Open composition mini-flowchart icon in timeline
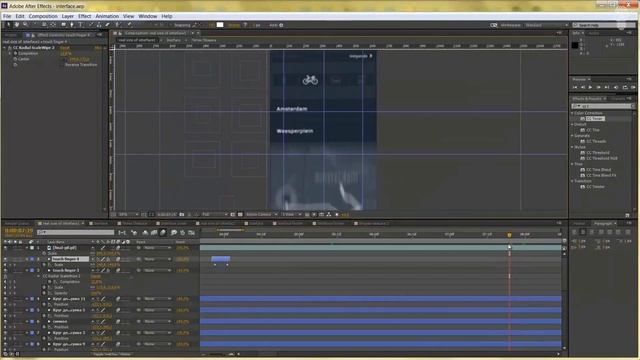The width and height of the screenshot is (640, 360). click(x=122, y=233)
